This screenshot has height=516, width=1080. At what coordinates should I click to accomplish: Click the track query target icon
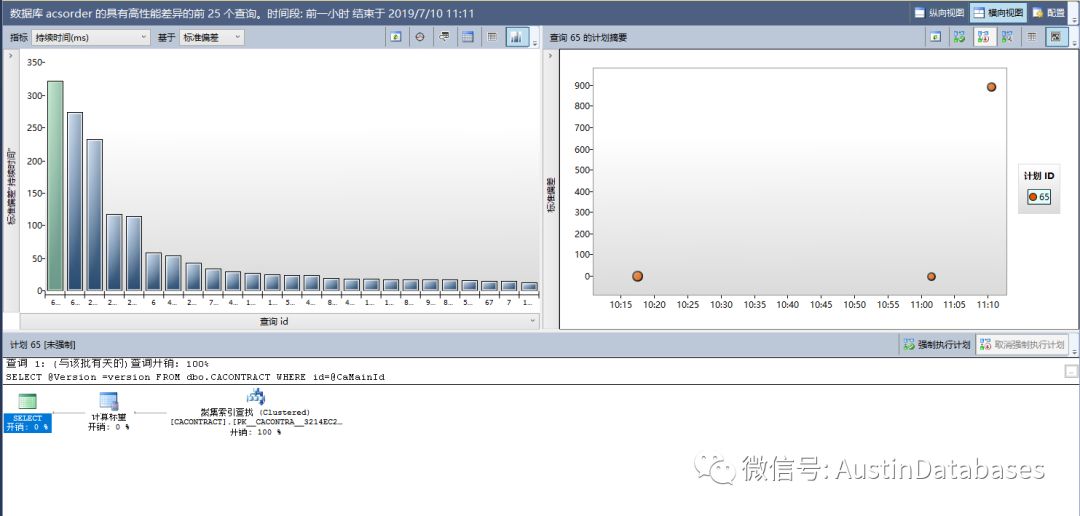(419, 37)
